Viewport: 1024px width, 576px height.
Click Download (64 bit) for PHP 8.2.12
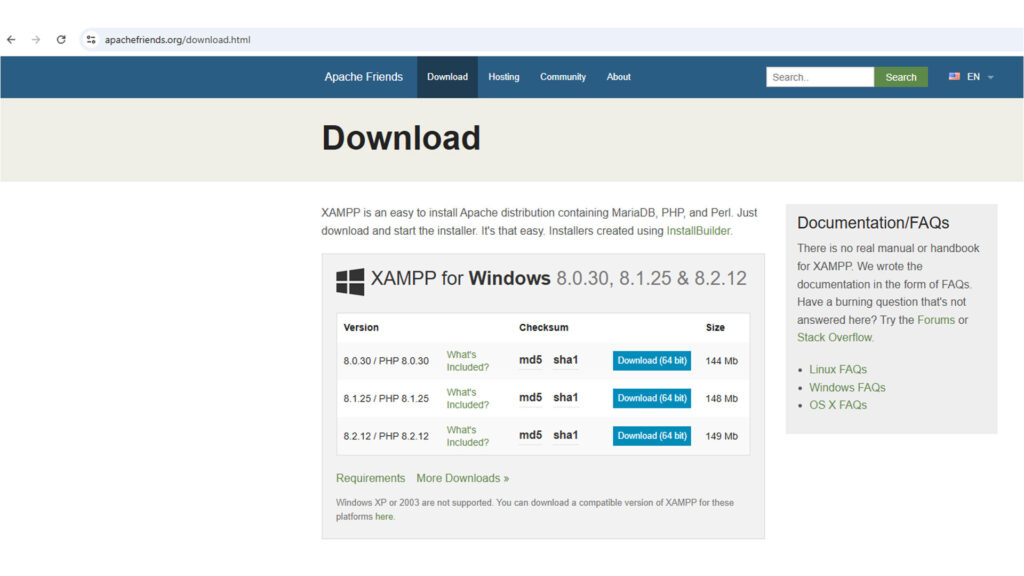(x=651, y=436)
